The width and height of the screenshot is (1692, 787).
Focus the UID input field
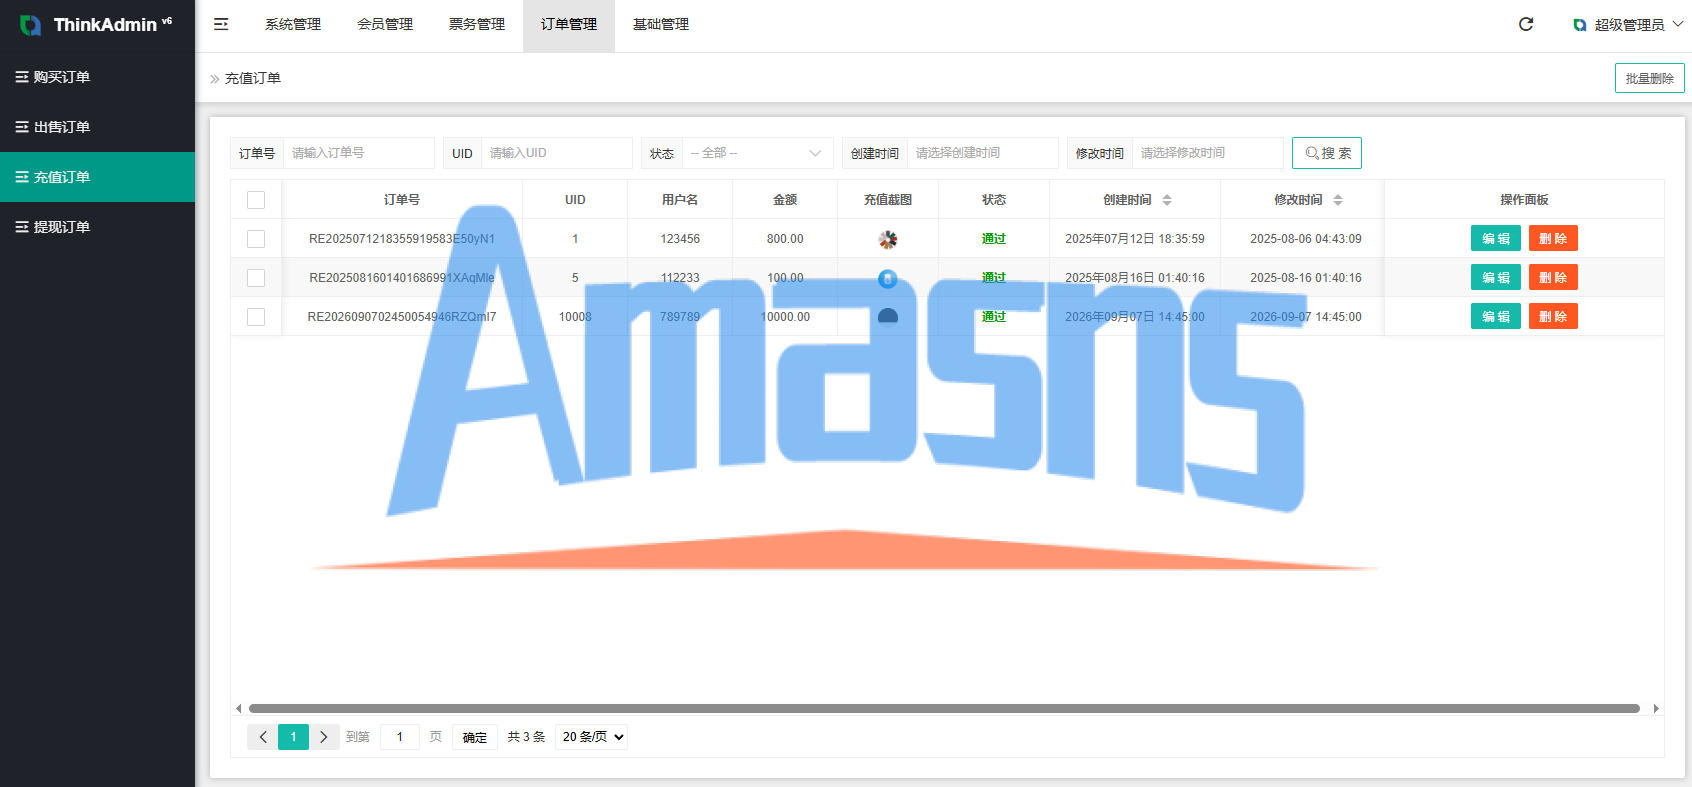pyautogui.click(x=557, y=153)
